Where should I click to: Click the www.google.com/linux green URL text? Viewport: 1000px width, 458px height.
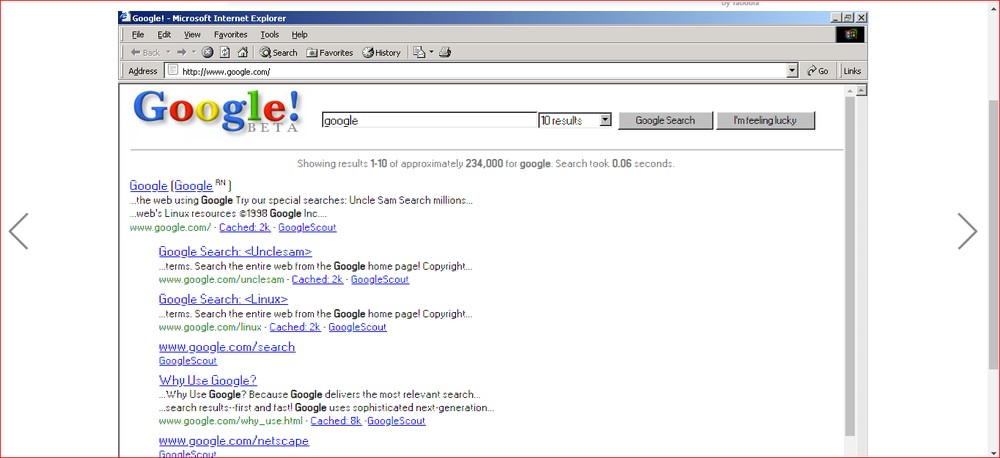210,327
